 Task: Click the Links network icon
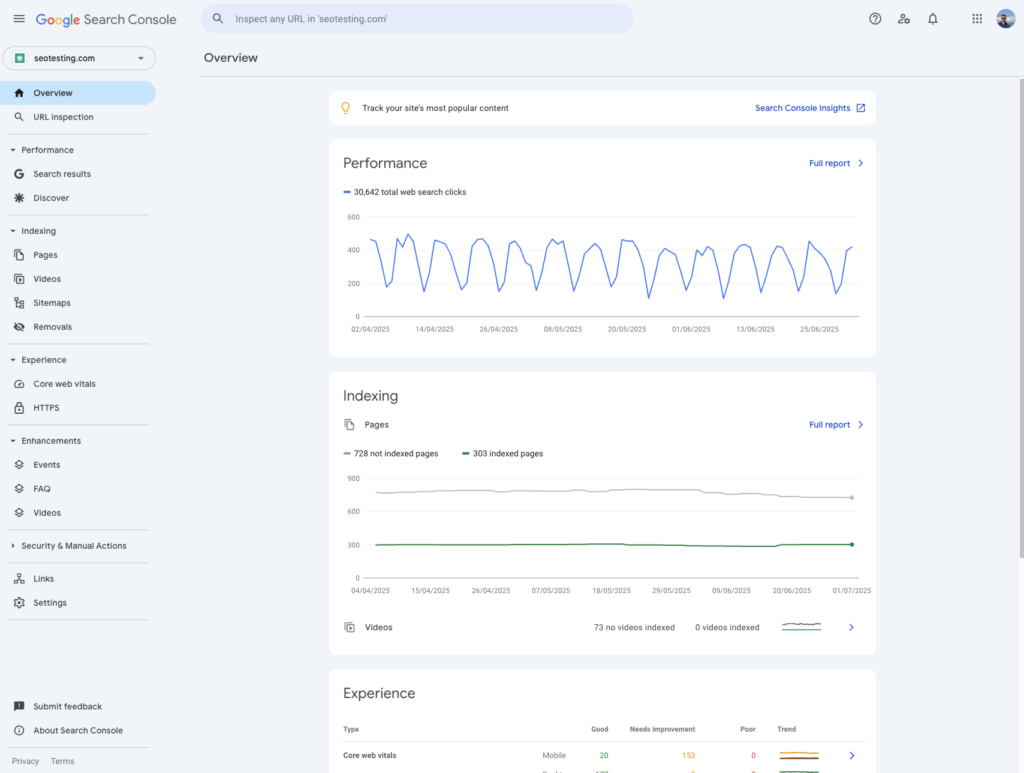click(19, 578)
